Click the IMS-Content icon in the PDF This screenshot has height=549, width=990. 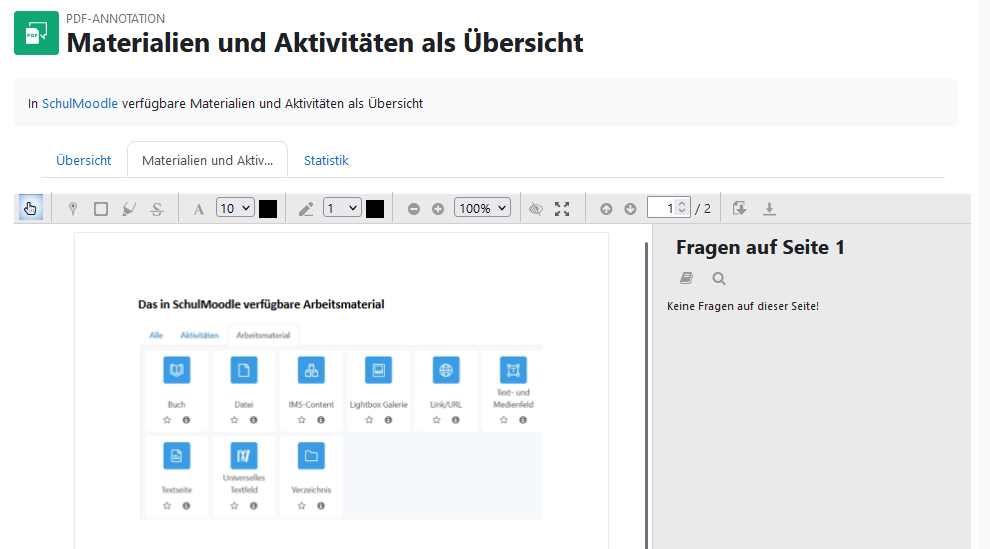tap(311, 370)
